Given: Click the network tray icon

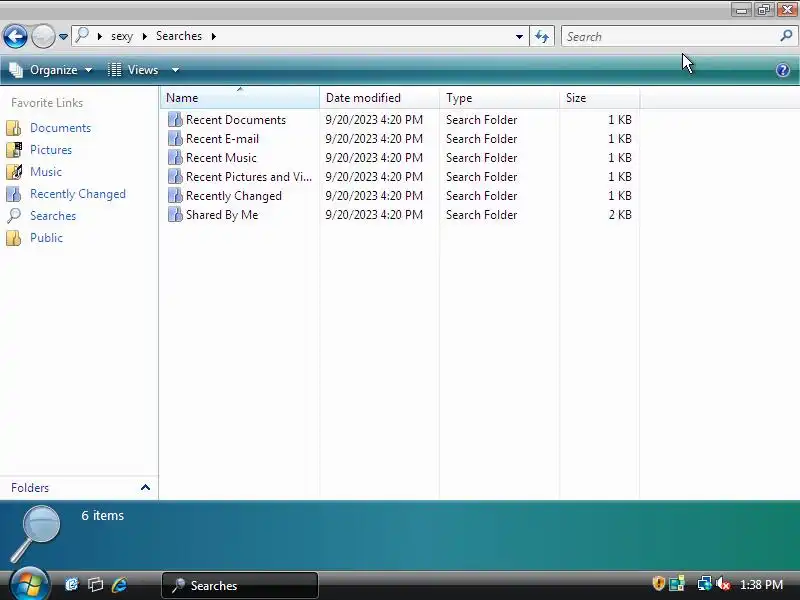Looking at the screenshot, I should click(x=704, y=583).
